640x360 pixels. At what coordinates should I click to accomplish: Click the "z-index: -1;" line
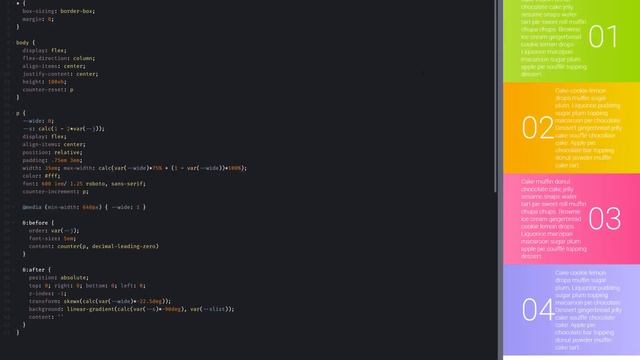coord(47,293)
